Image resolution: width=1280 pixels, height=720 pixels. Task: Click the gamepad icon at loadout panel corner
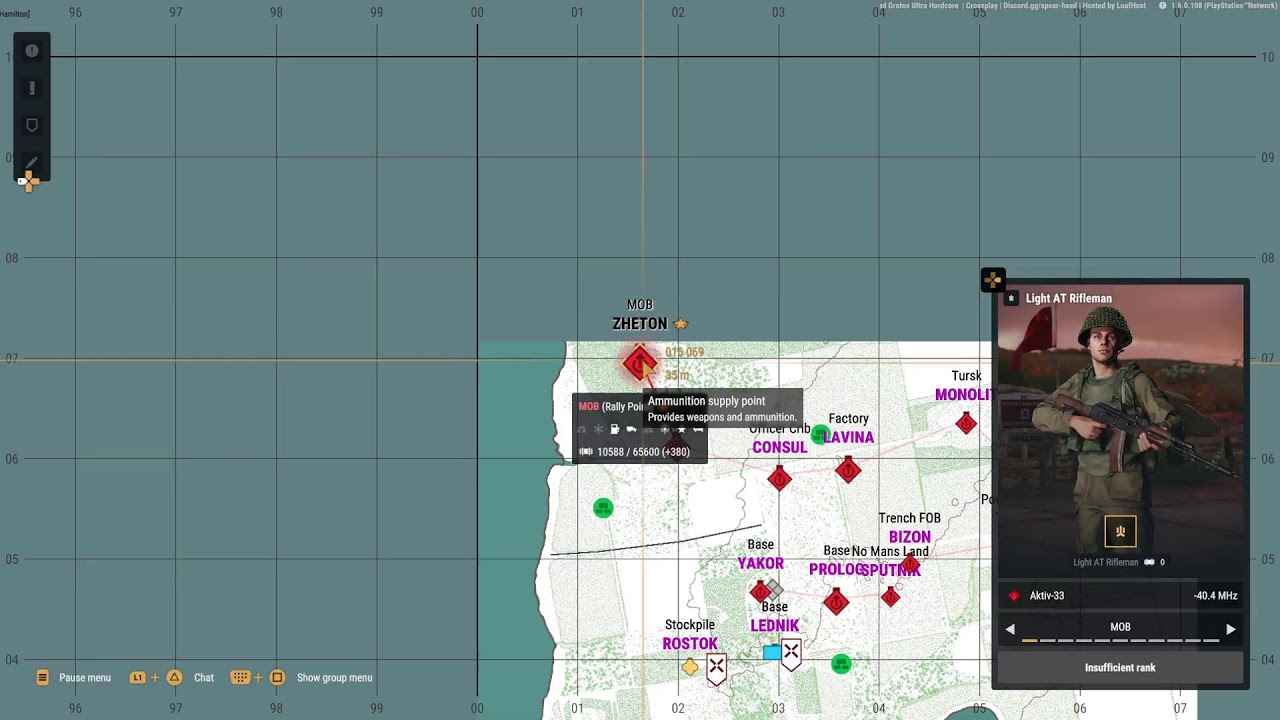tap(992, 281)
